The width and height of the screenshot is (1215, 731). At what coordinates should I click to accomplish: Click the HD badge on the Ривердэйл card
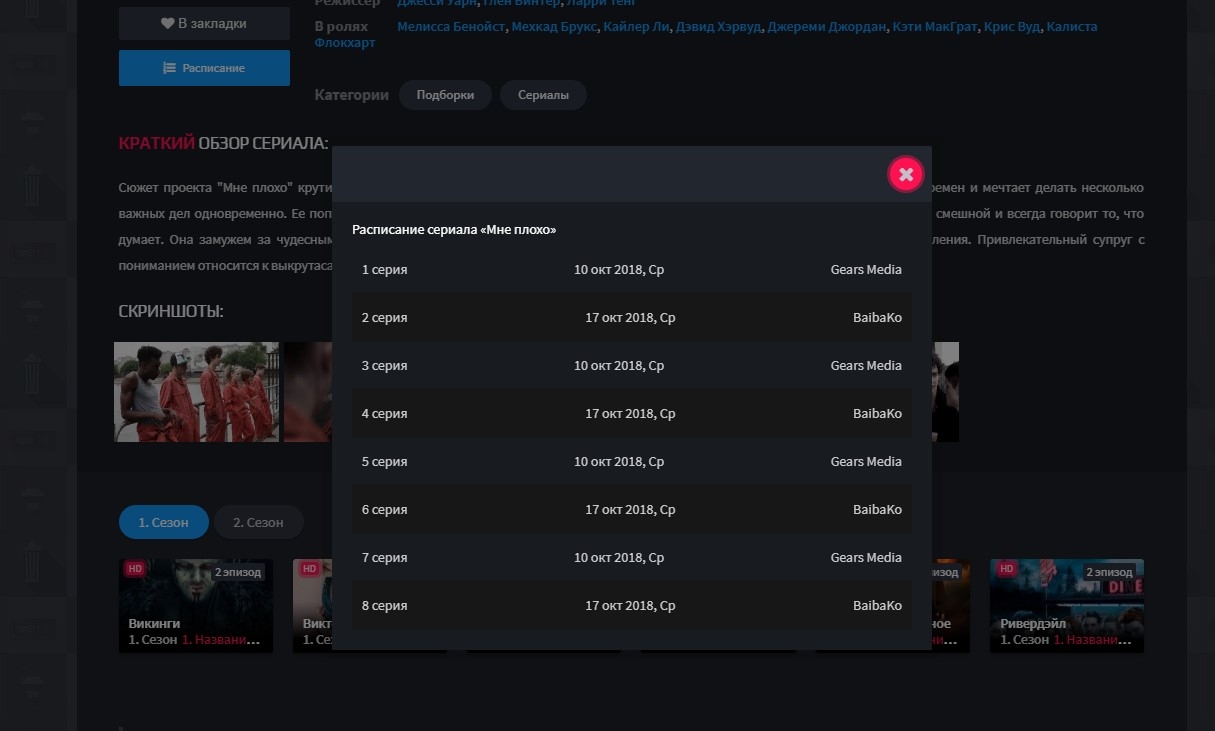pos(1006,569)
